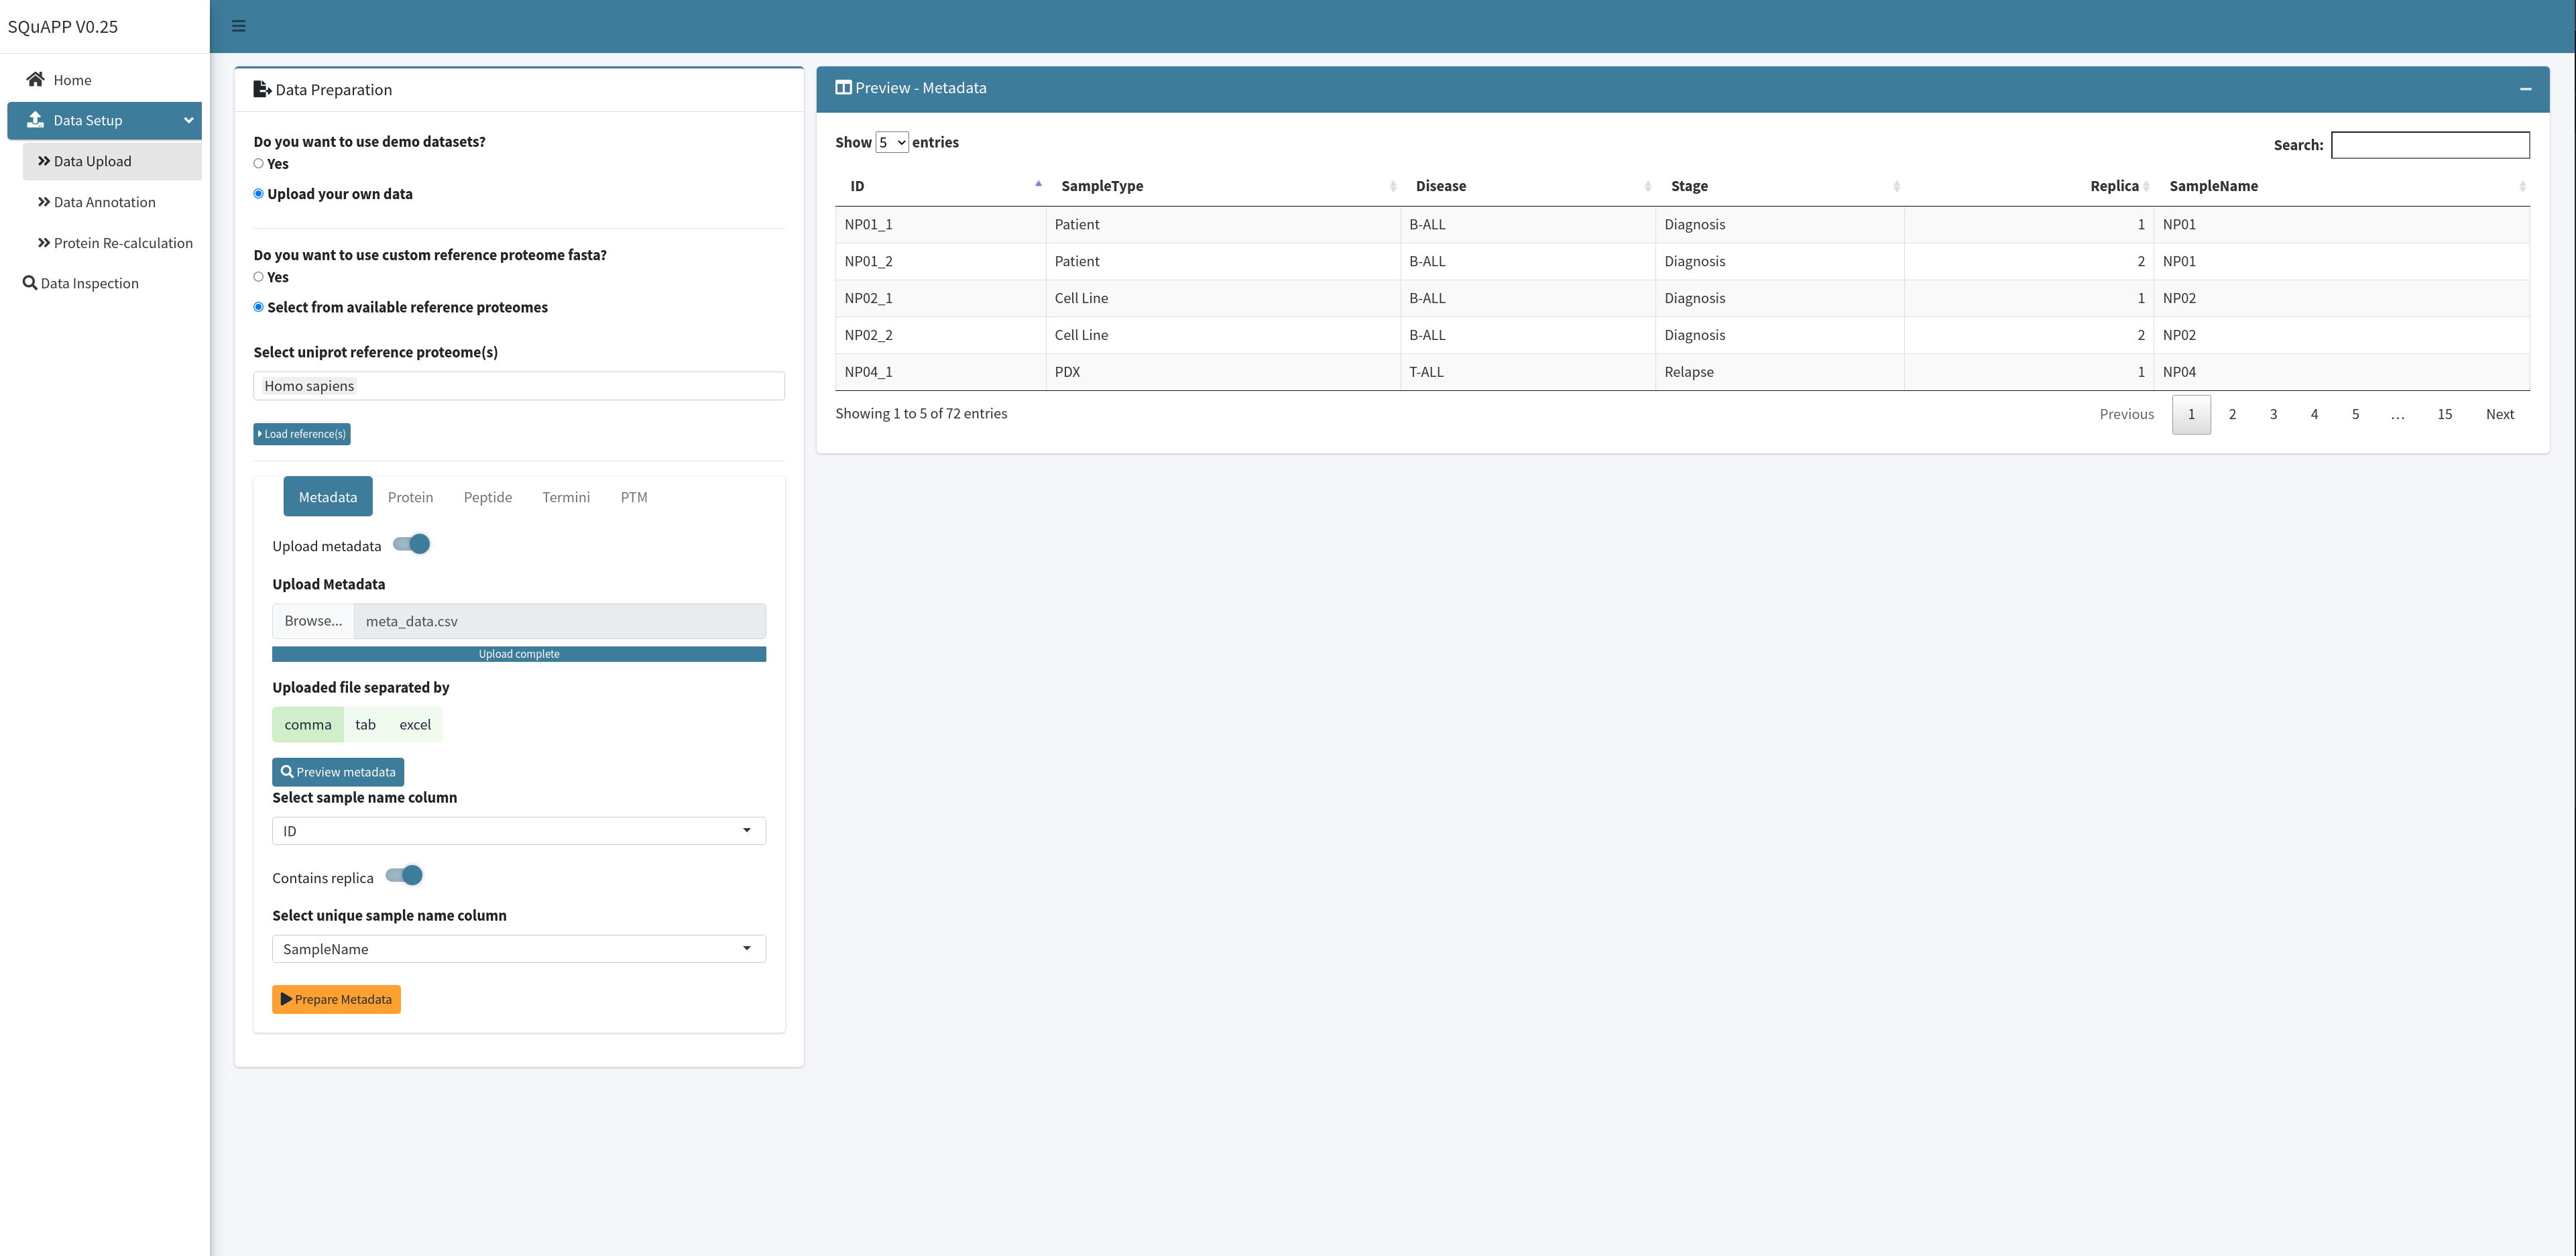Open the Show entries dropdown

click(x=892, y=143)
